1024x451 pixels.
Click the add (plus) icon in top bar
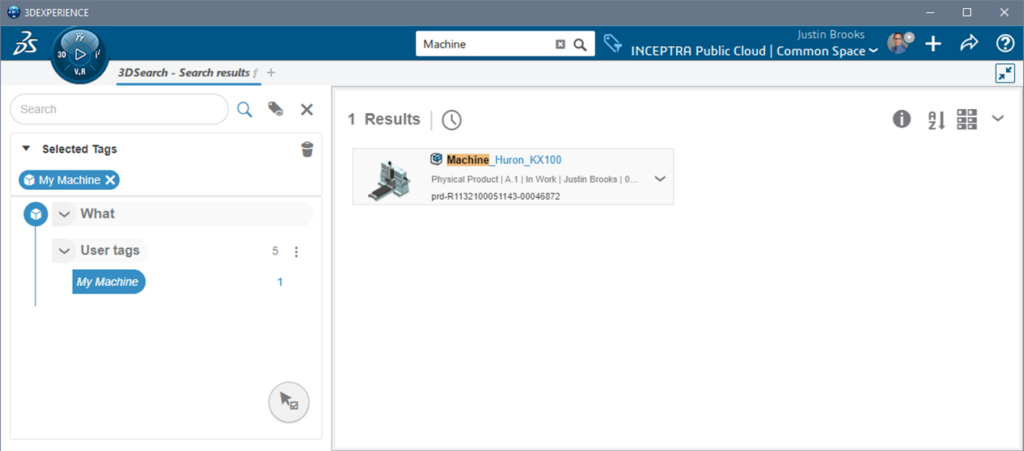click(933, 44)
